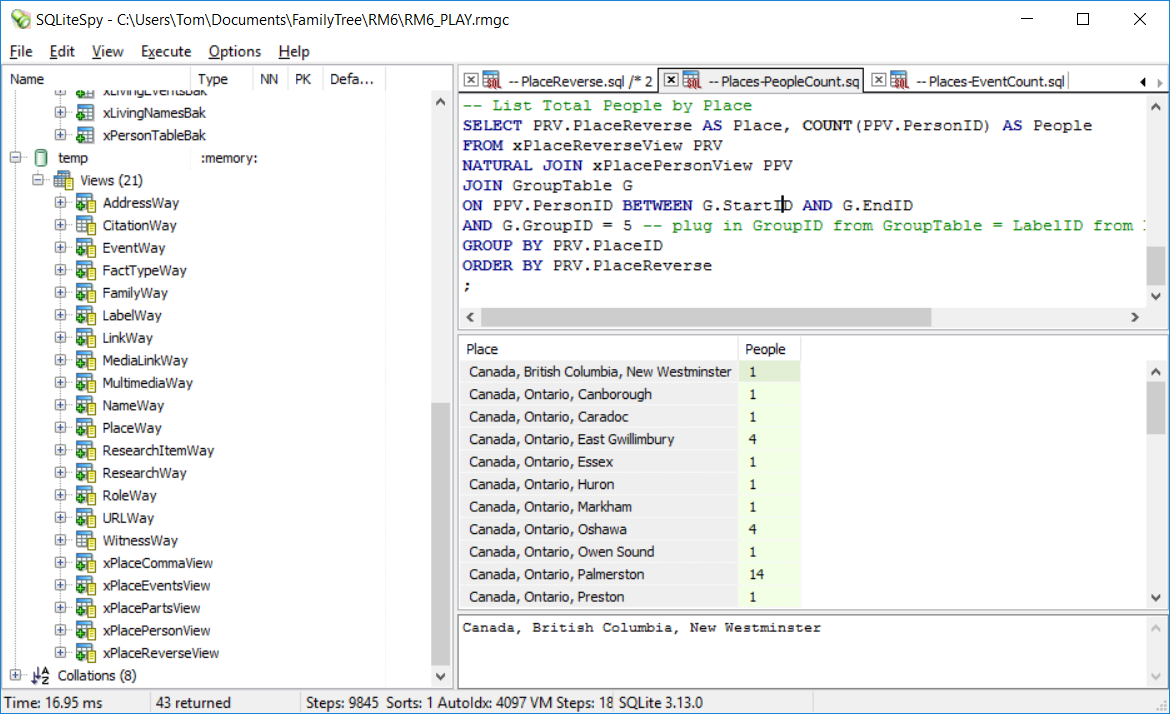Open the View menu
This screenshot has height=714, width=1170.
[107, 51]
